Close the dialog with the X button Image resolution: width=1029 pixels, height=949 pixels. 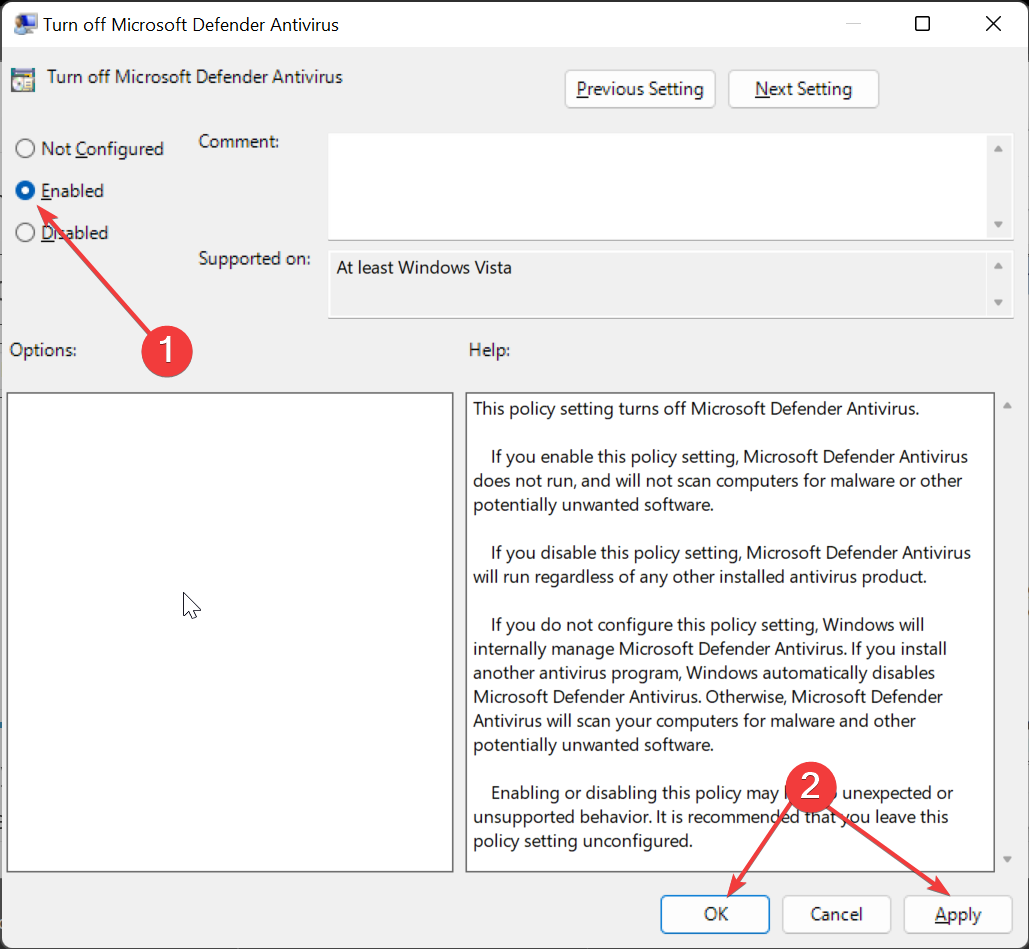[993, 24]
